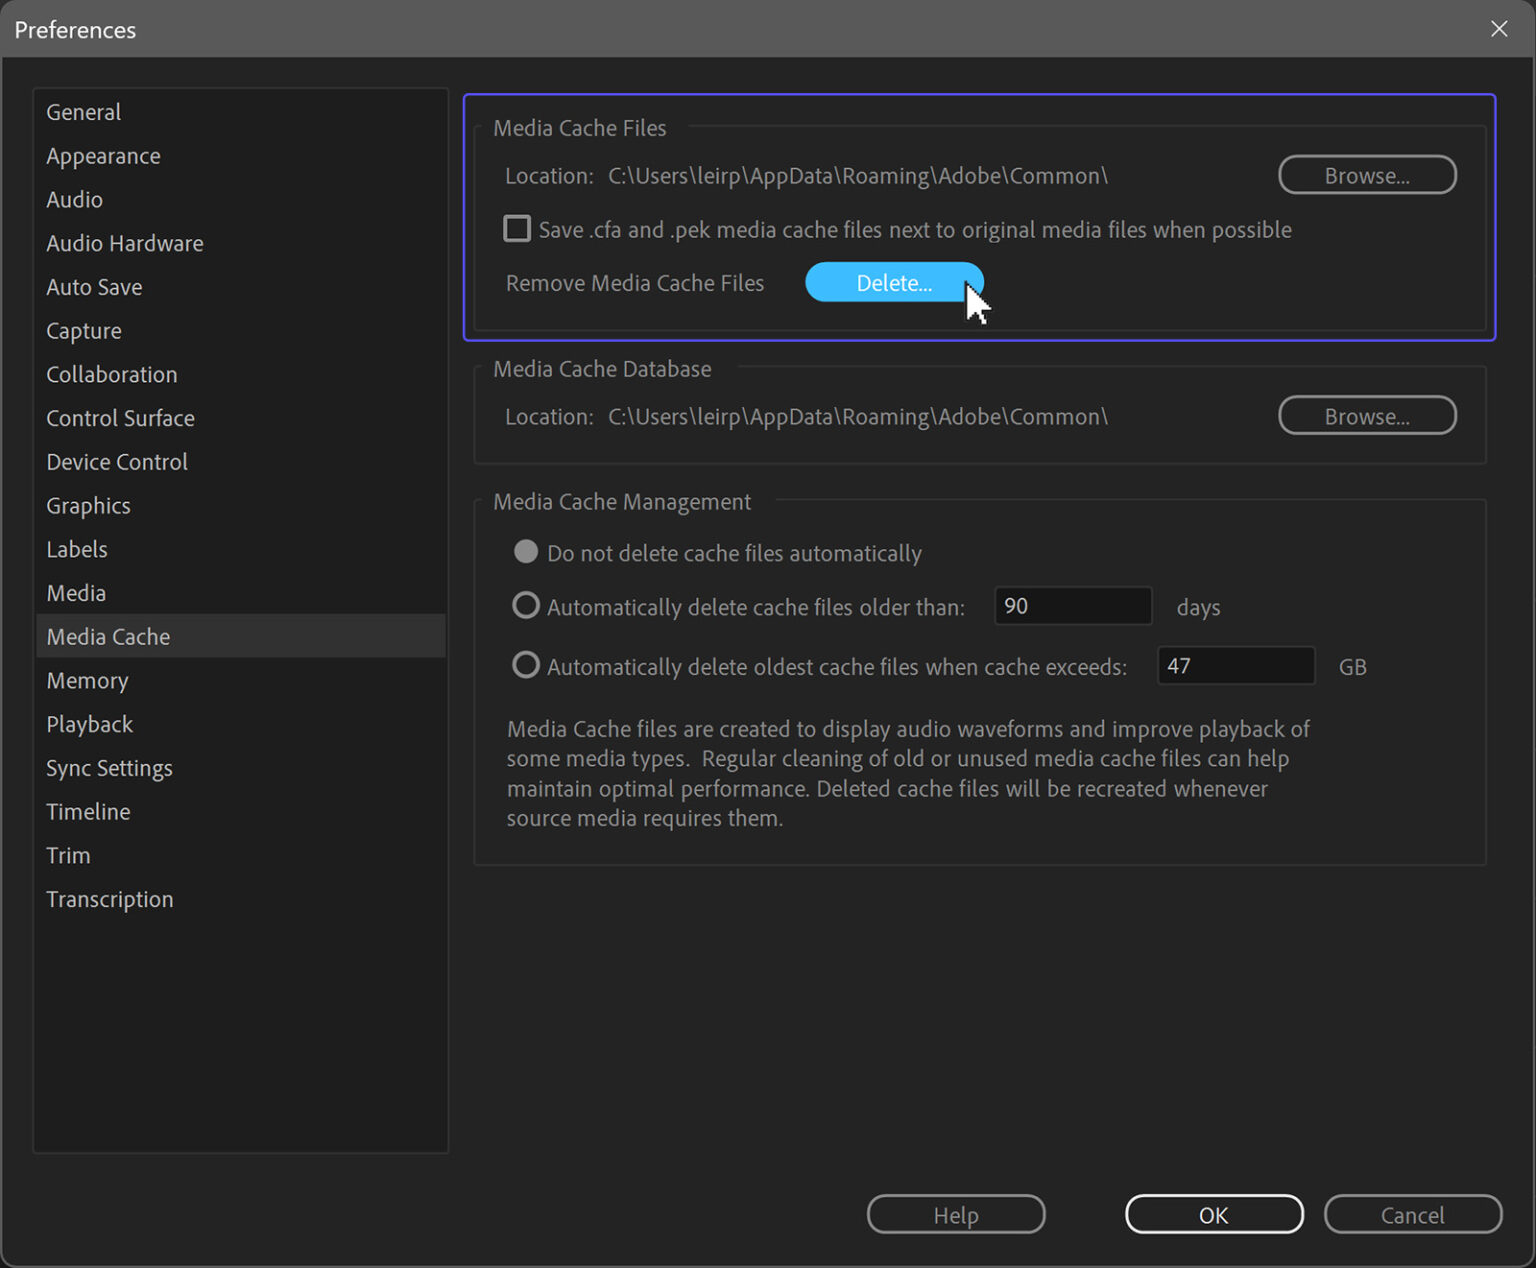The image size is (1536, 1268).
Task: Open the Collaboration preferences
Action: point(112,374)
